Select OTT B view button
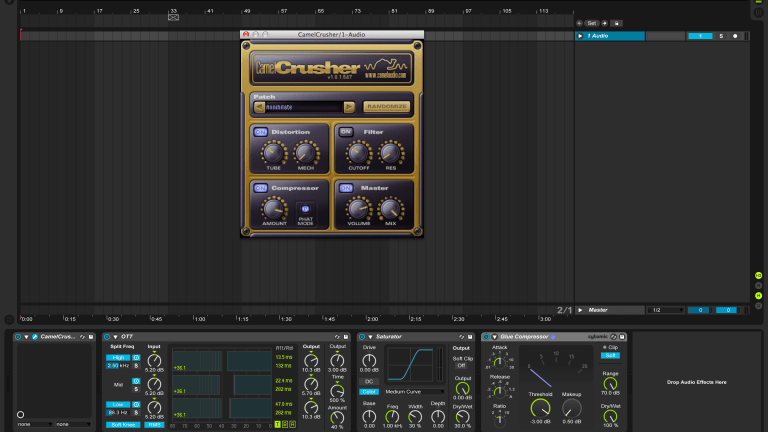Image resolution: width=768 pixels, height=432 pixels. (285, 424)
